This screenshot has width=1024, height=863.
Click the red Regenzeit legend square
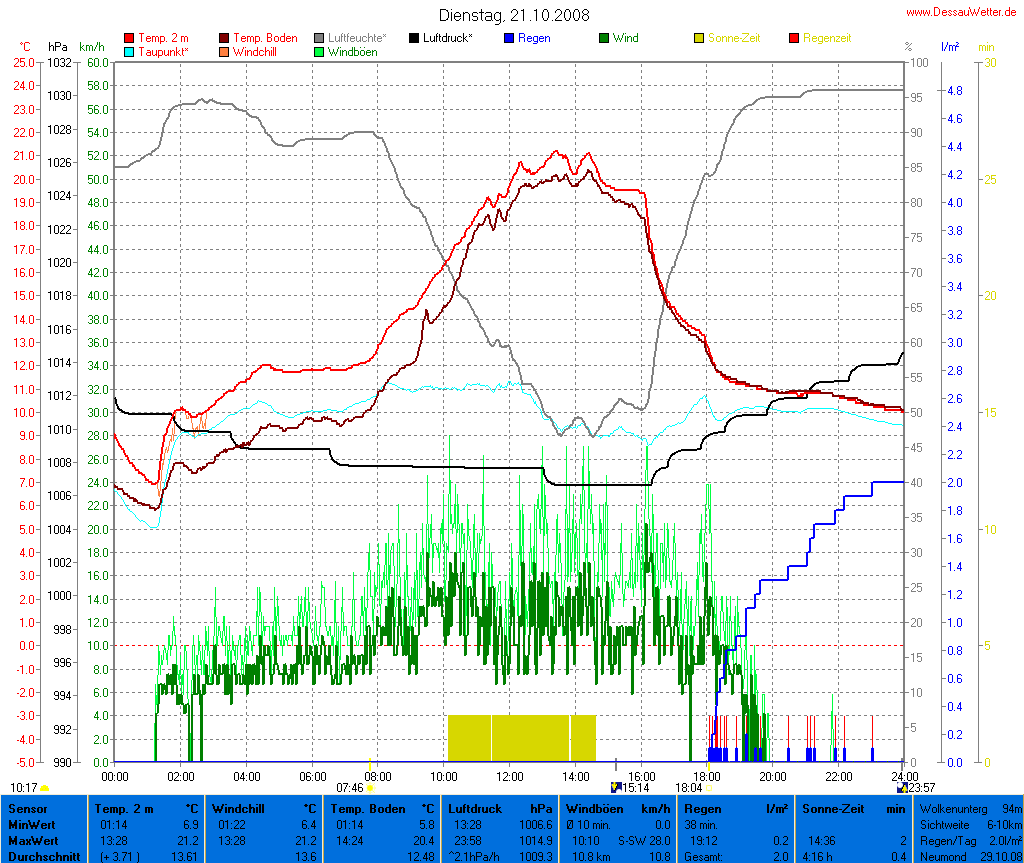click(794, 38)
